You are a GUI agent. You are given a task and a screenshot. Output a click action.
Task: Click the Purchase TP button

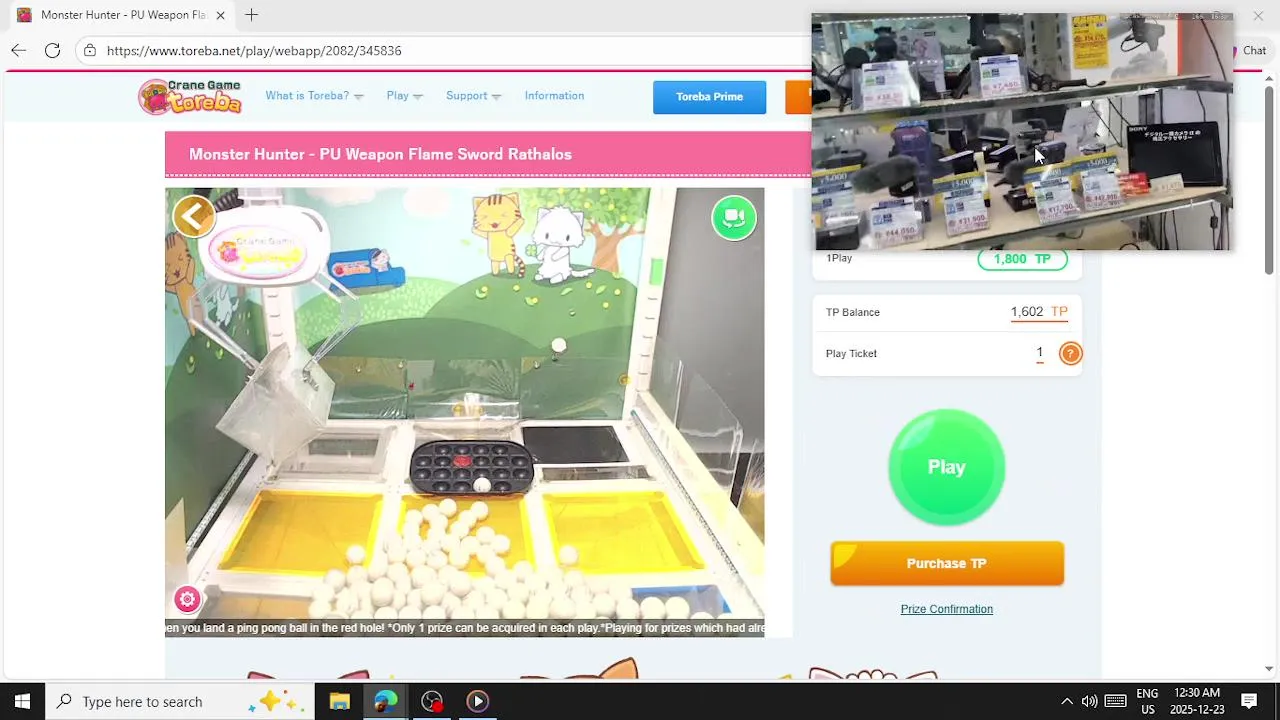[x=946, y=563]
